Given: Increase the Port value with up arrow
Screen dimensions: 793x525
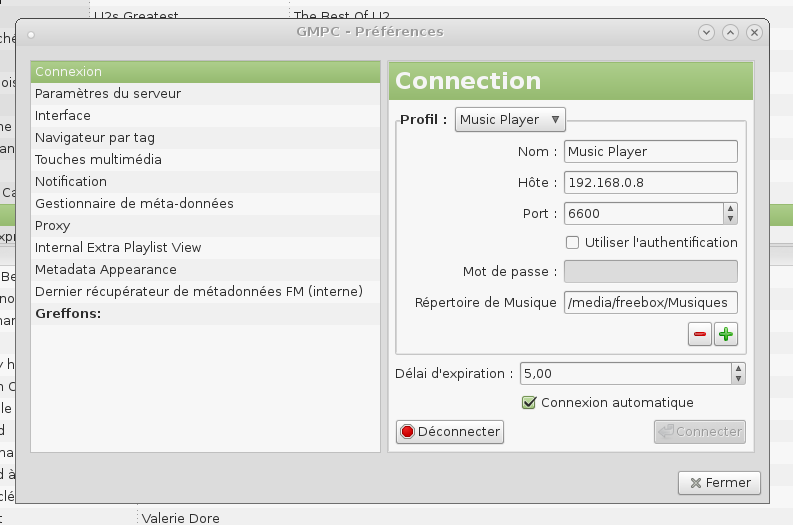Looking at the screenshot, I should (730, 208).
